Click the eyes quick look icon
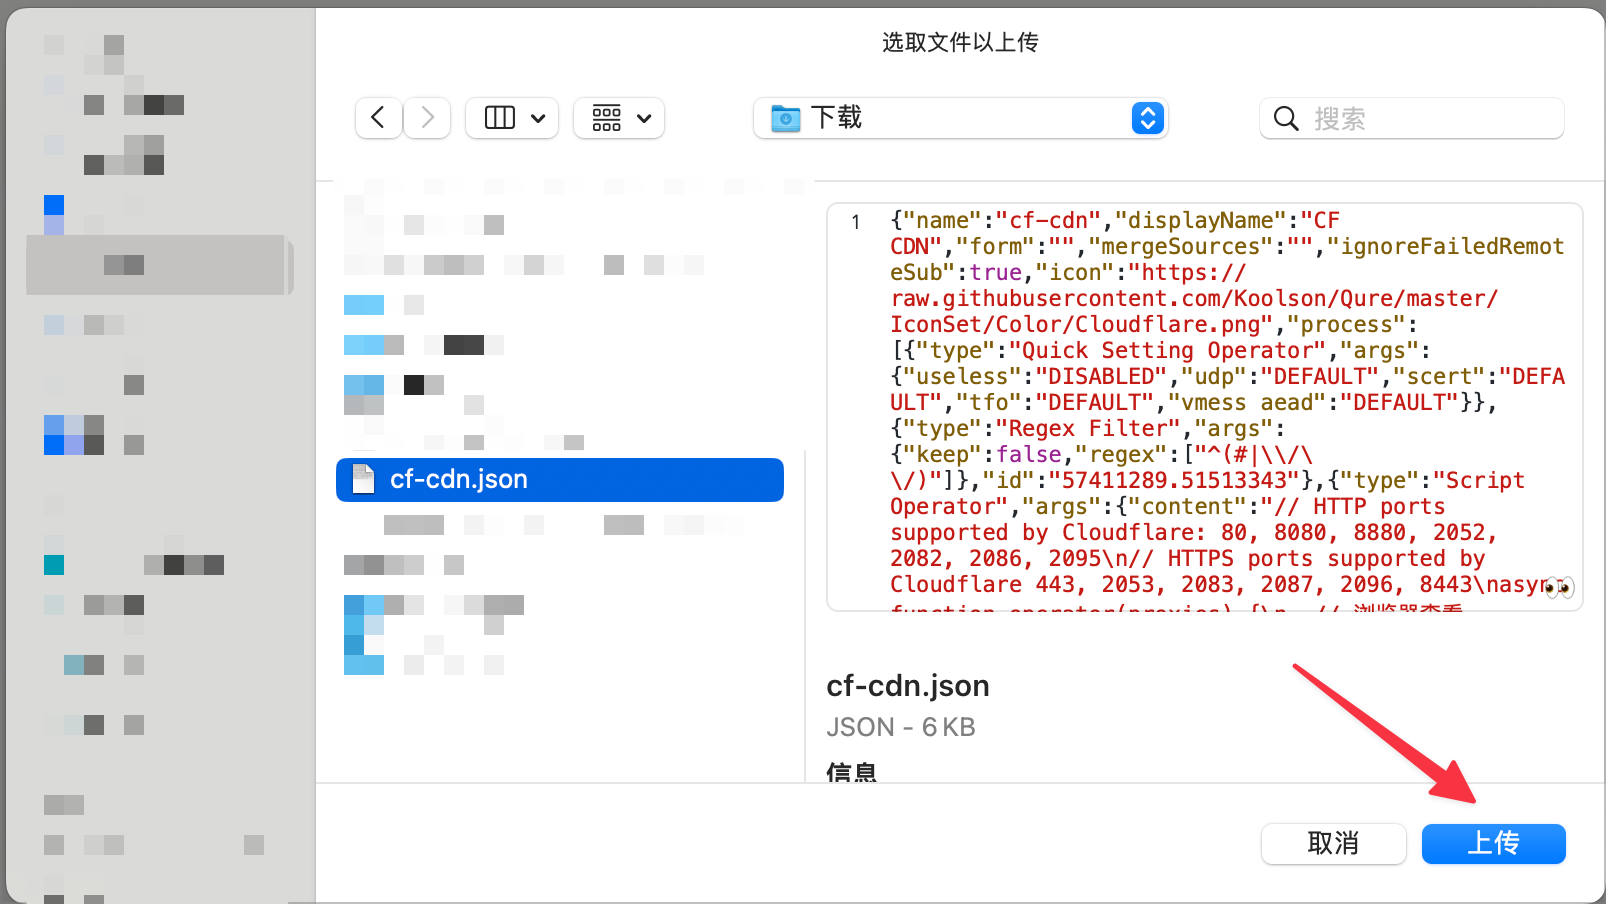Viewport: 1606px width, 904px height. pos(1559,588)
